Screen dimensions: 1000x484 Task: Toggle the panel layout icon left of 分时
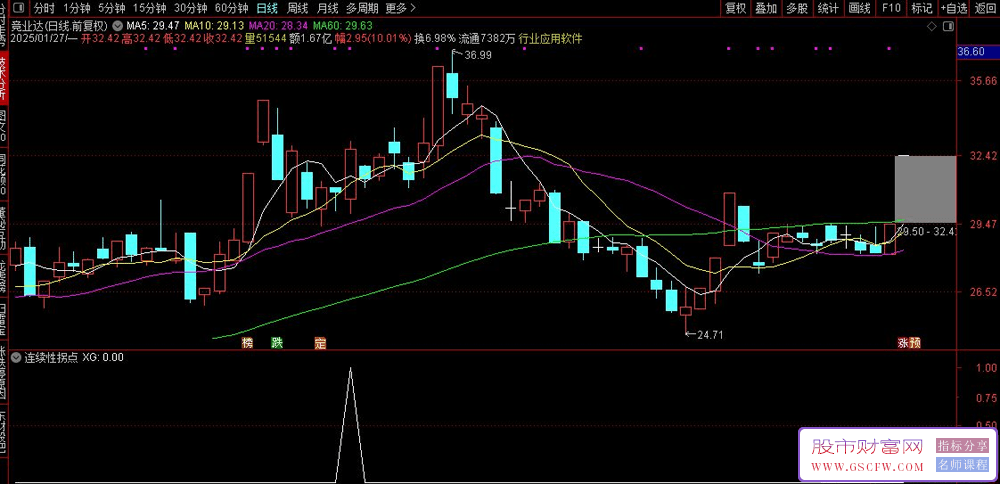tap(19, 8)
